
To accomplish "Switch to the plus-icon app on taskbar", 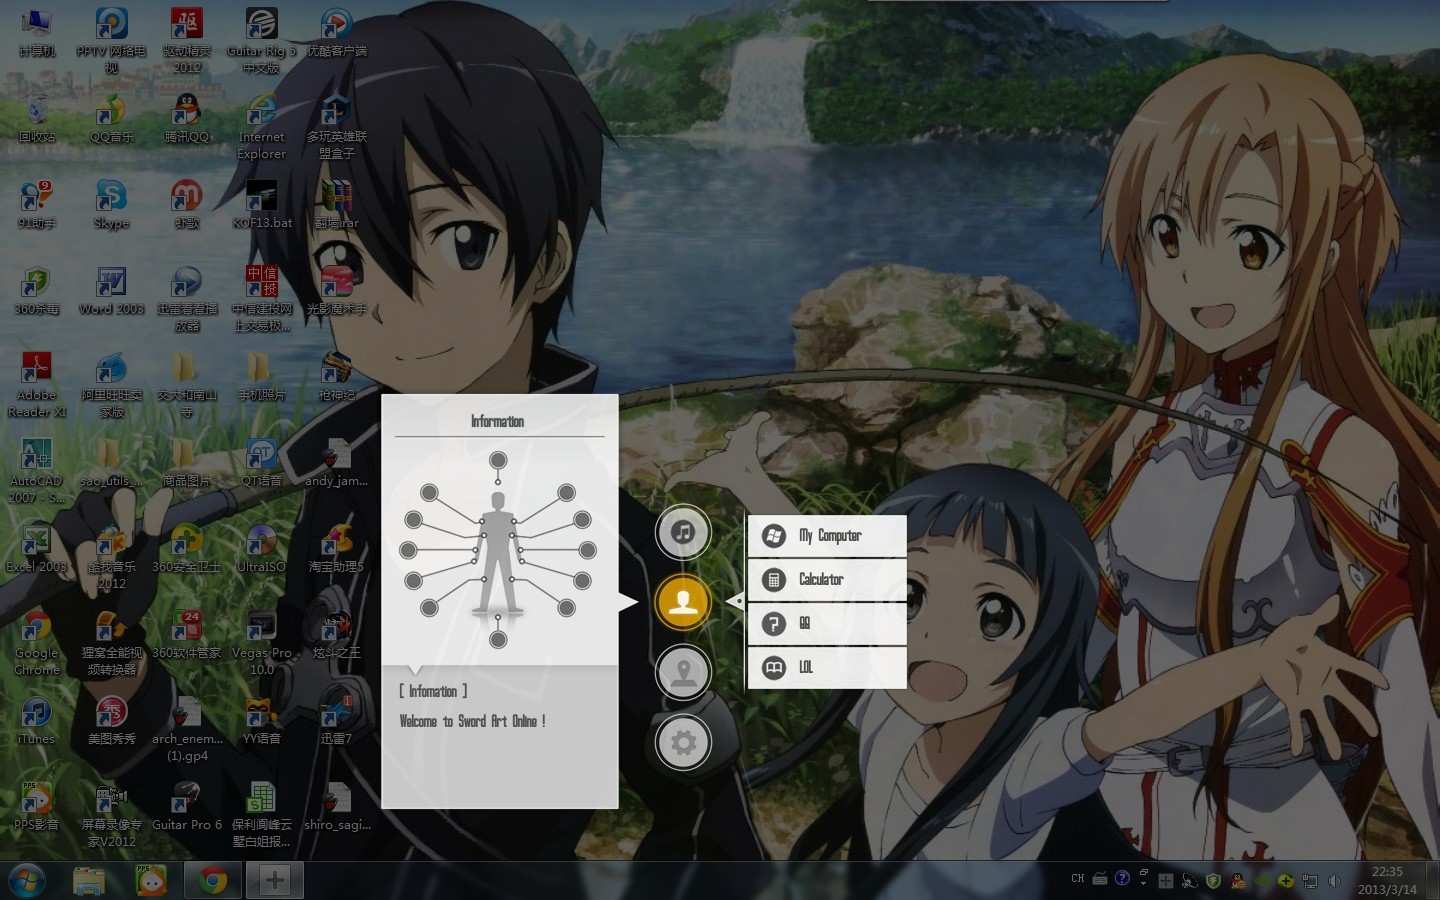I will [x=274, y=881].
